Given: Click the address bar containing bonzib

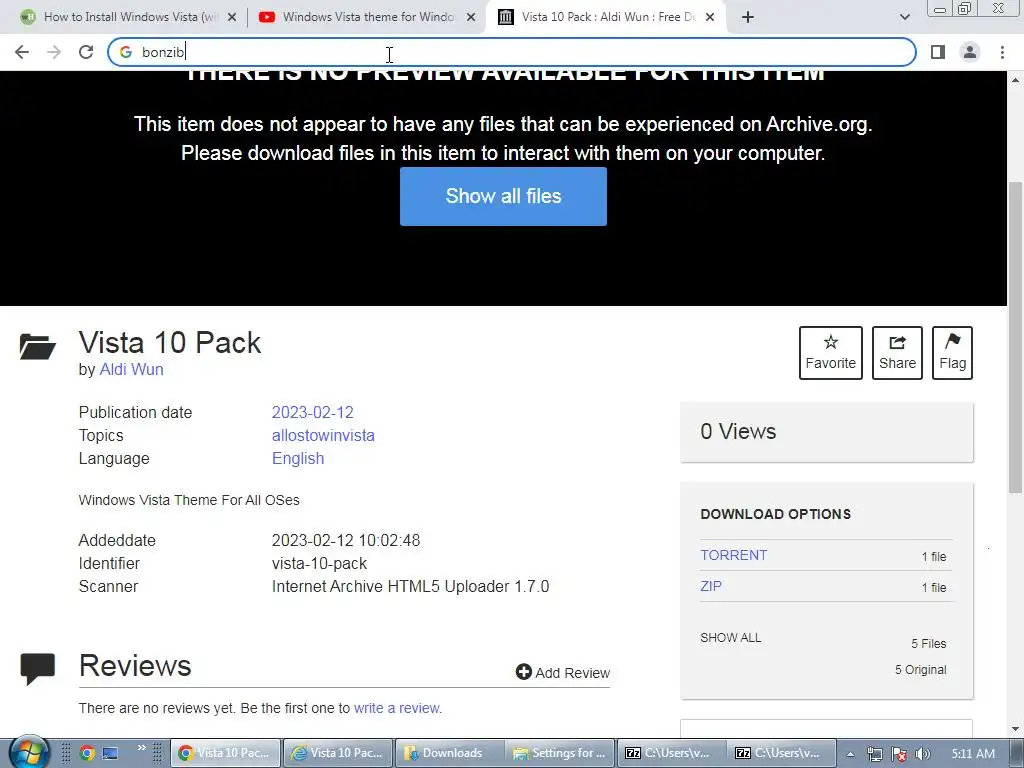Looking at the screenshot, I should pos(511,52).
